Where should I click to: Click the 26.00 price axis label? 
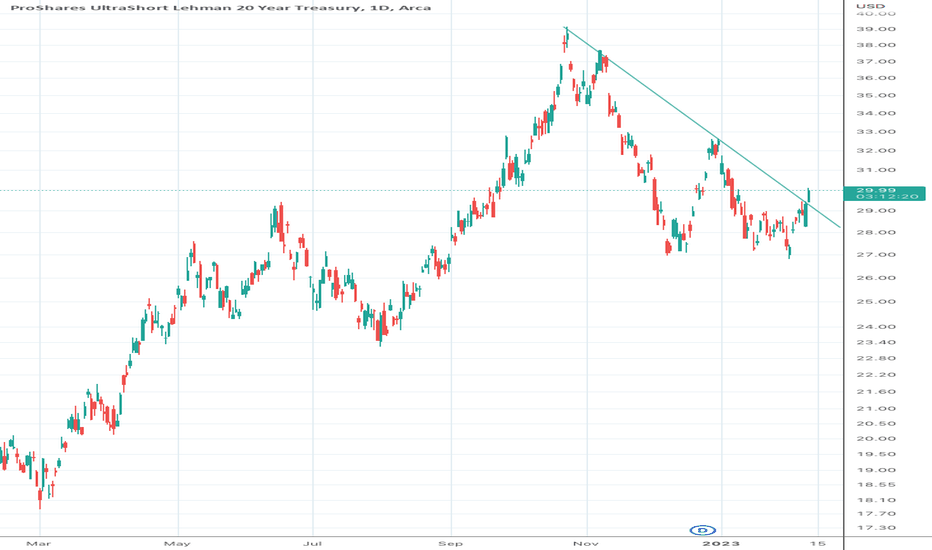[876, 278]
